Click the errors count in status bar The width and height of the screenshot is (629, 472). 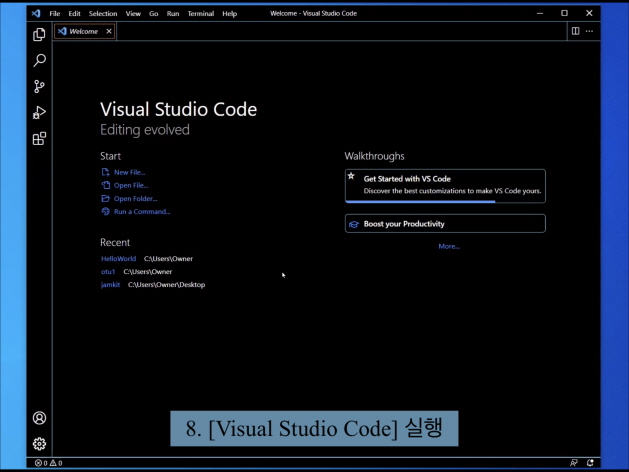pyautogui.click(x=41, y=463)
